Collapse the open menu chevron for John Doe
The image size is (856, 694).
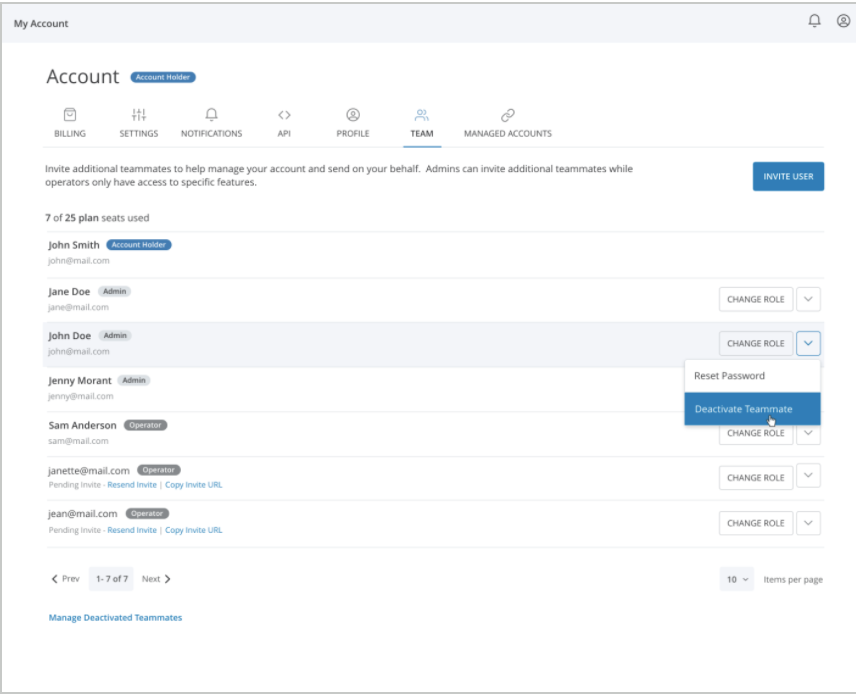pos(808,343)
